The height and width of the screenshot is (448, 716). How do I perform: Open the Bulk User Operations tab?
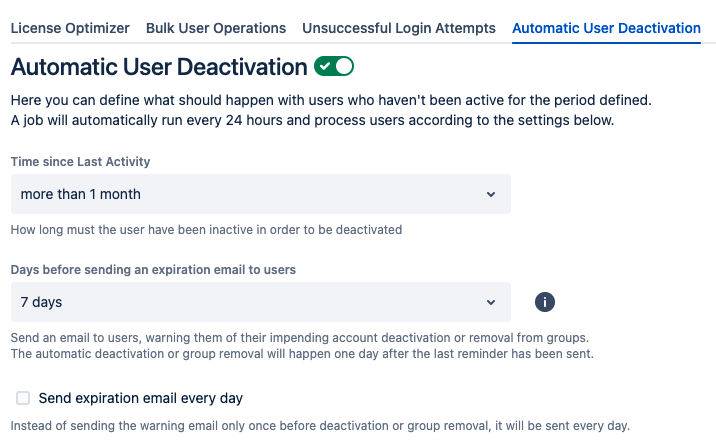[216, 28]
